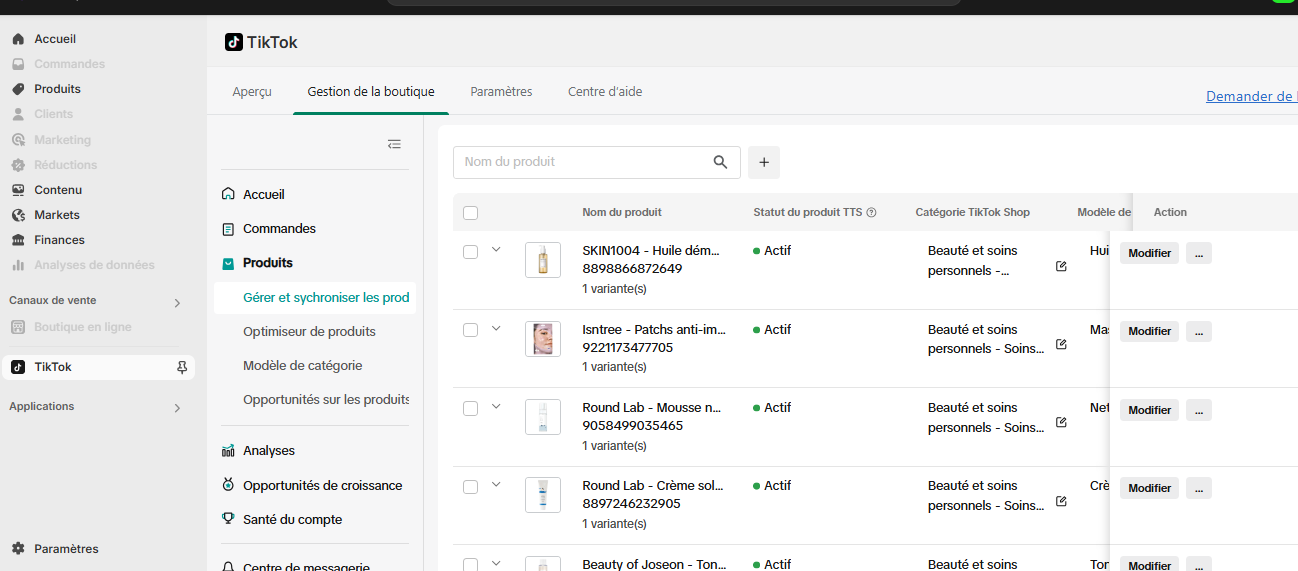
Task: Open Optimiseur de produits menu item
Action: tap(309, 331)
